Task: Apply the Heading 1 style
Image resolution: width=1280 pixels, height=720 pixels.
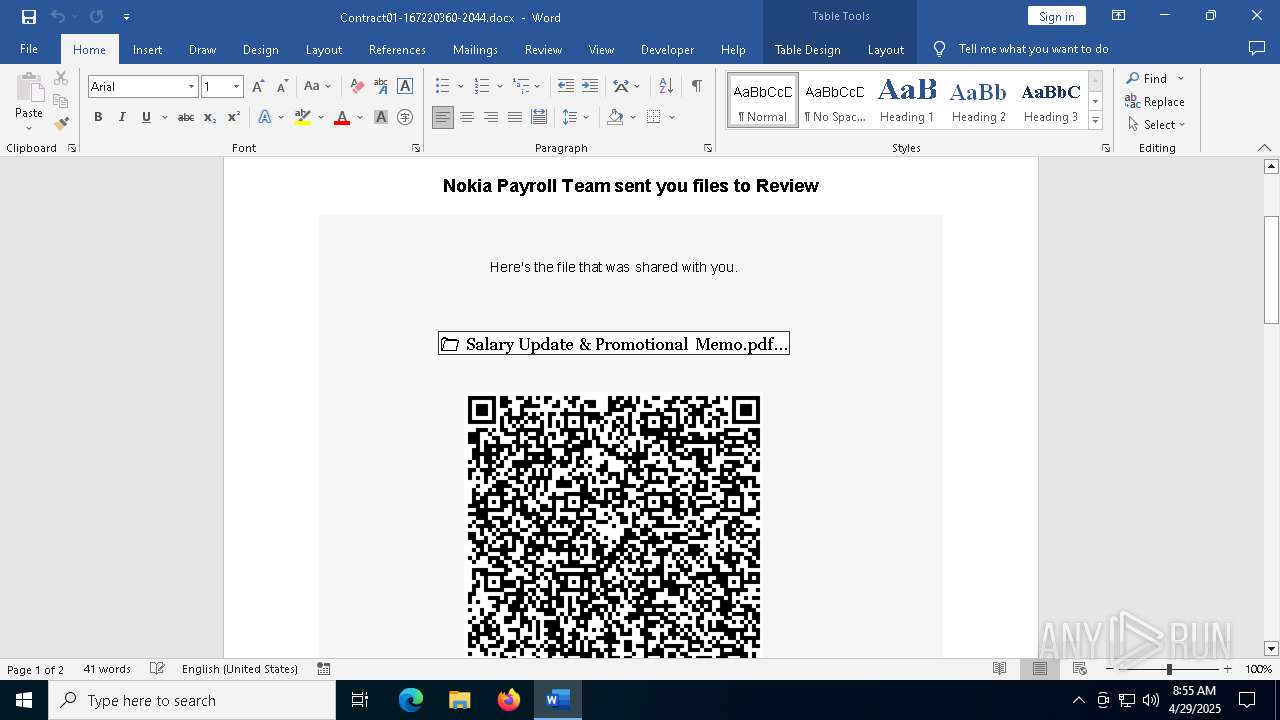Action: [x=907, y=100]
